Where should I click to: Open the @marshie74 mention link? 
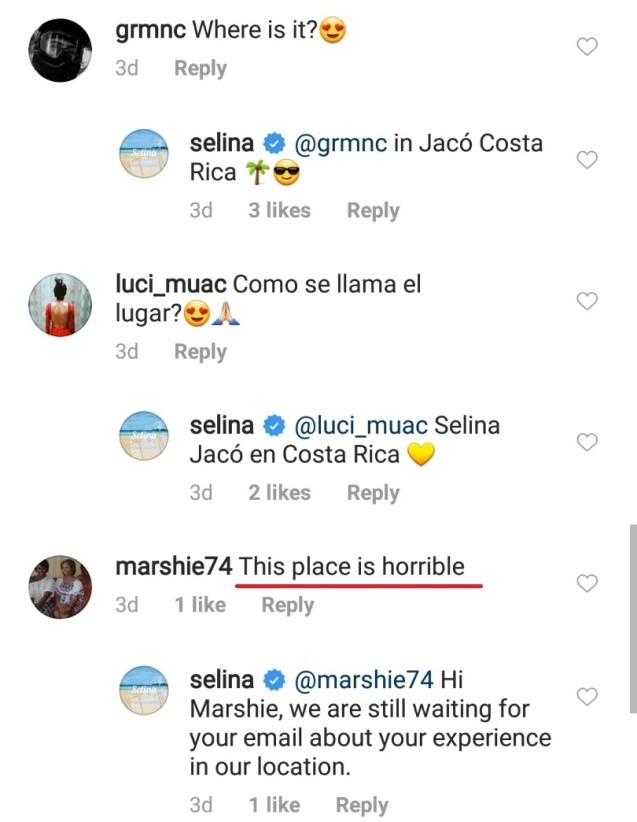[363, 681]
